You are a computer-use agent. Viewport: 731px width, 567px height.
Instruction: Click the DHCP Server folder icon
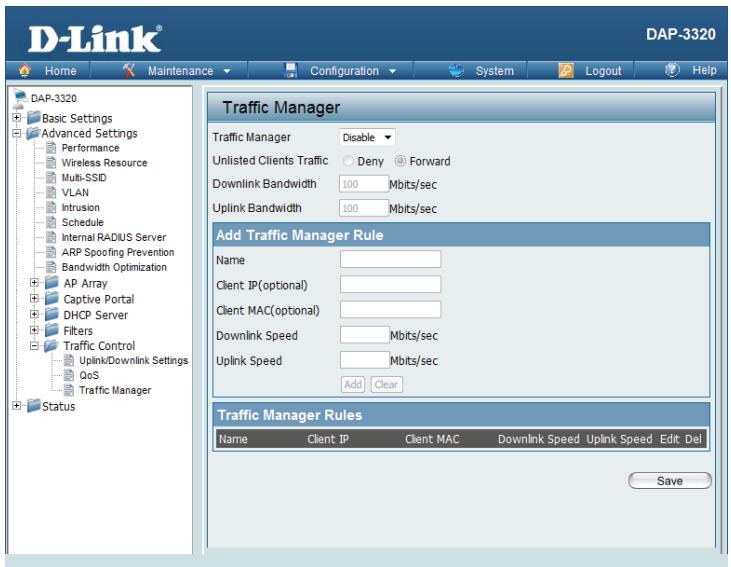point(52,314)
